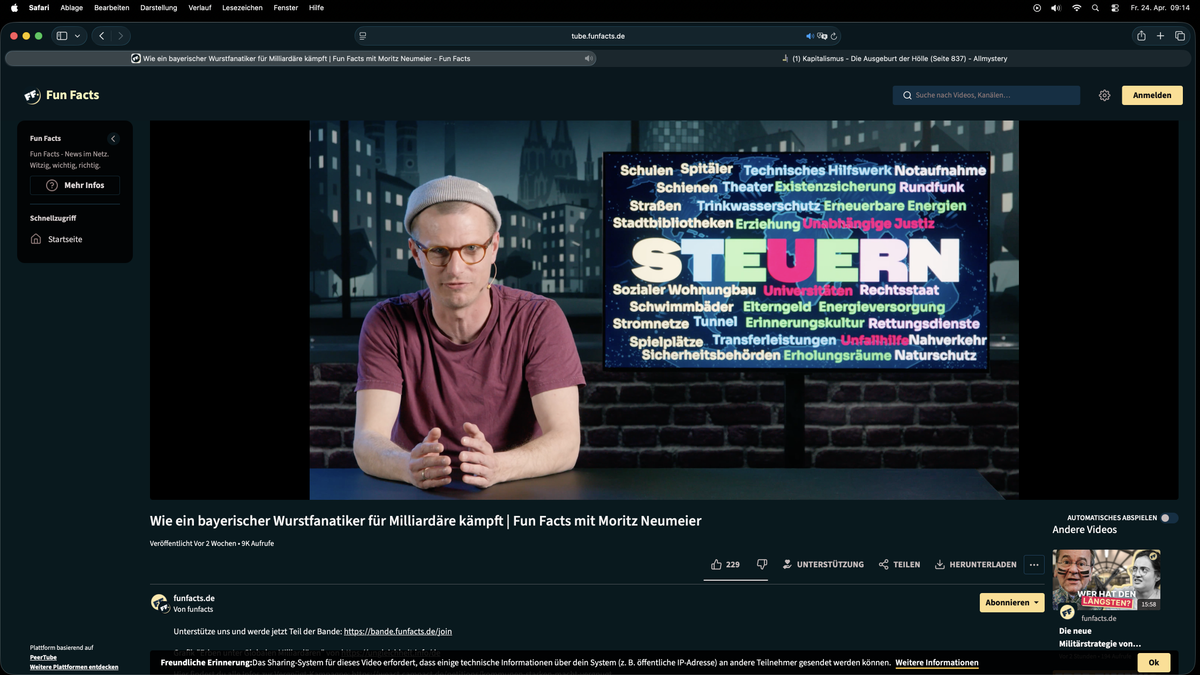Open the Lesezeichen menu
The height and width of the screenshot is (675, 1200).
[x=243, y=7]
